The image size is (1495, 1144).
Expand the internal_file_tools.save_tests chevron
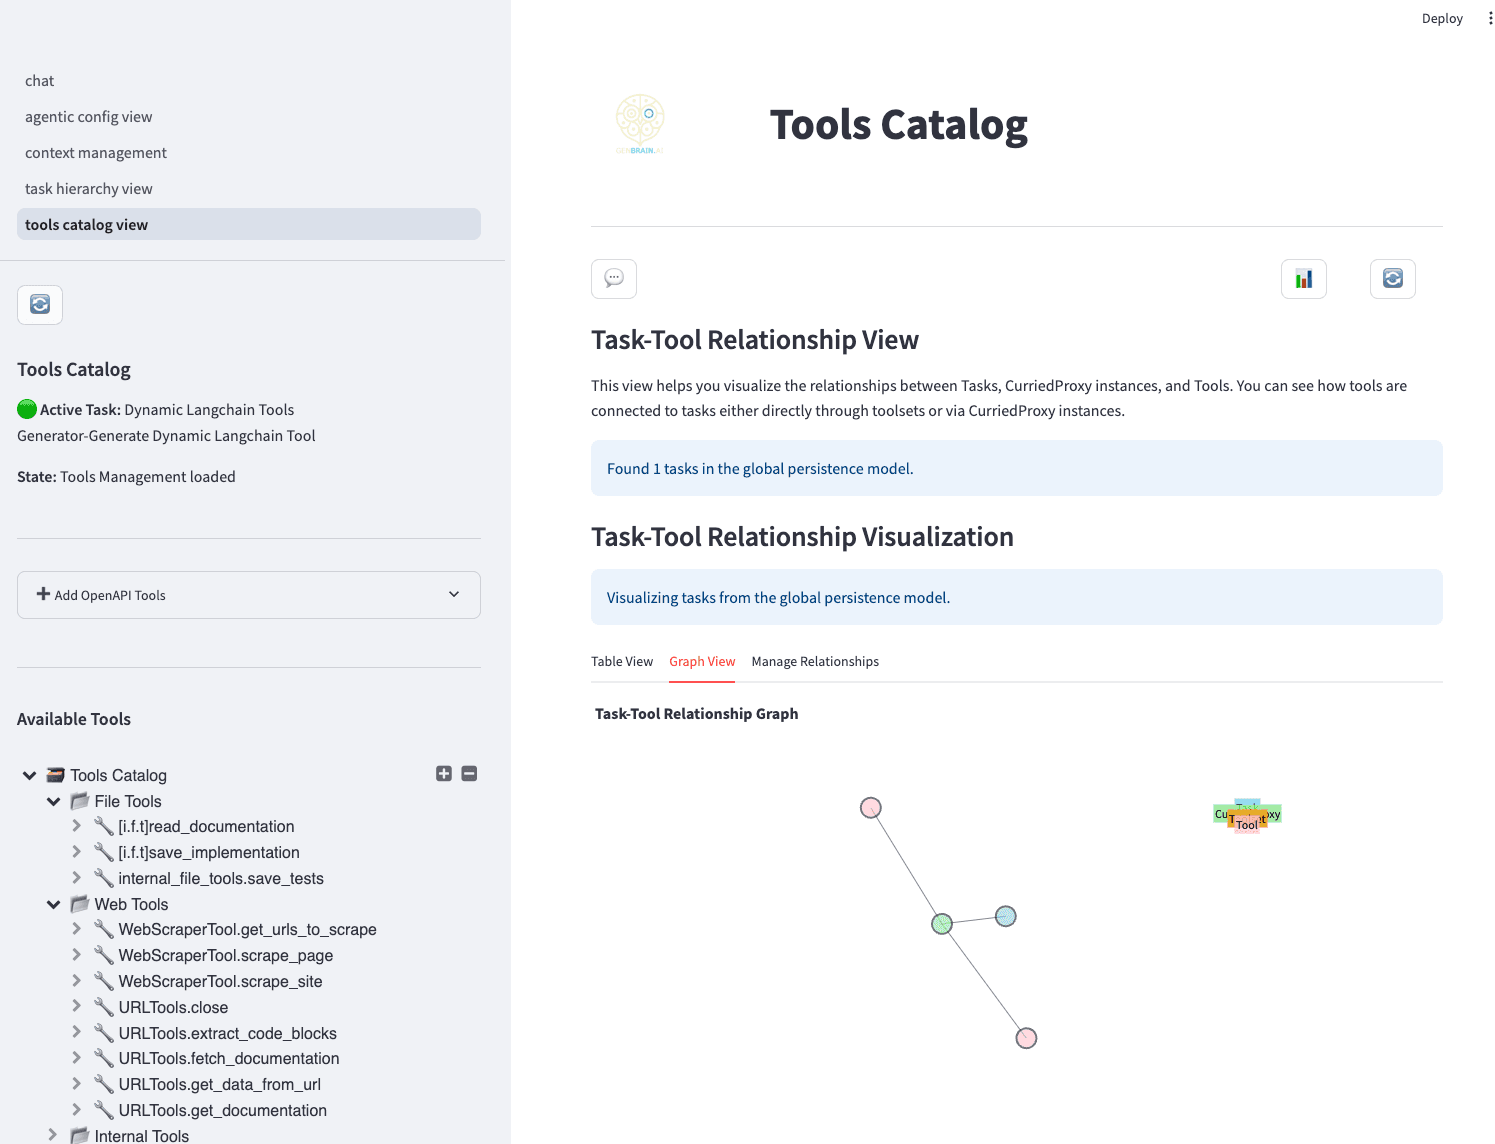click(x=77, y=878)
